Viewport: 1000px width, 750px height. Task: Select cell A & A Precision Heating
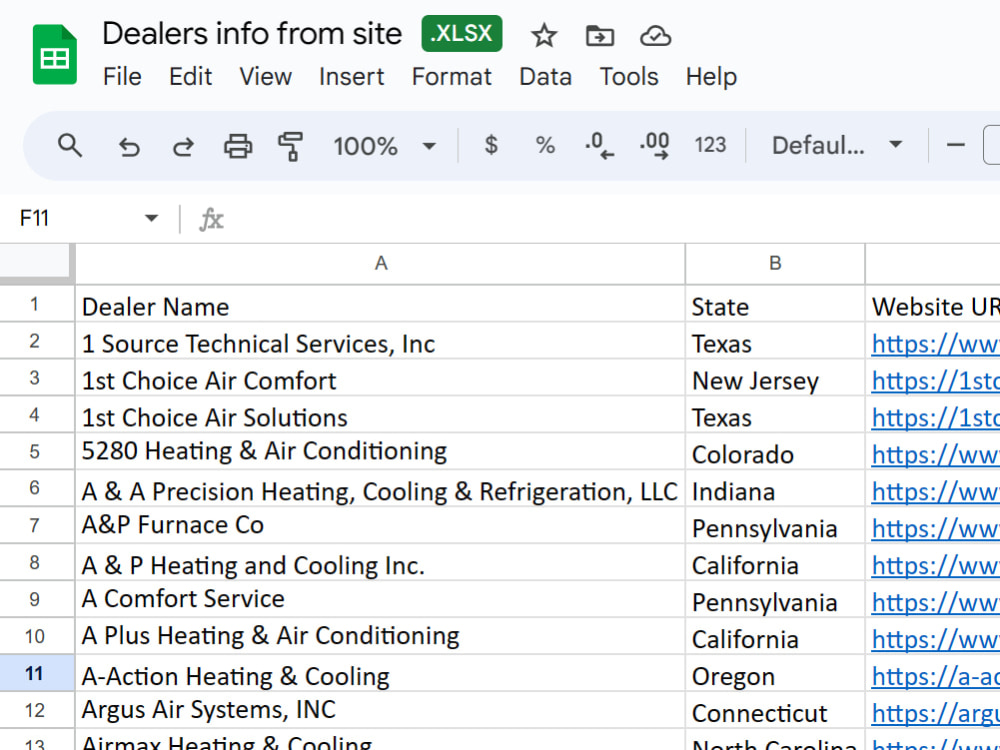tap(381, 489)
